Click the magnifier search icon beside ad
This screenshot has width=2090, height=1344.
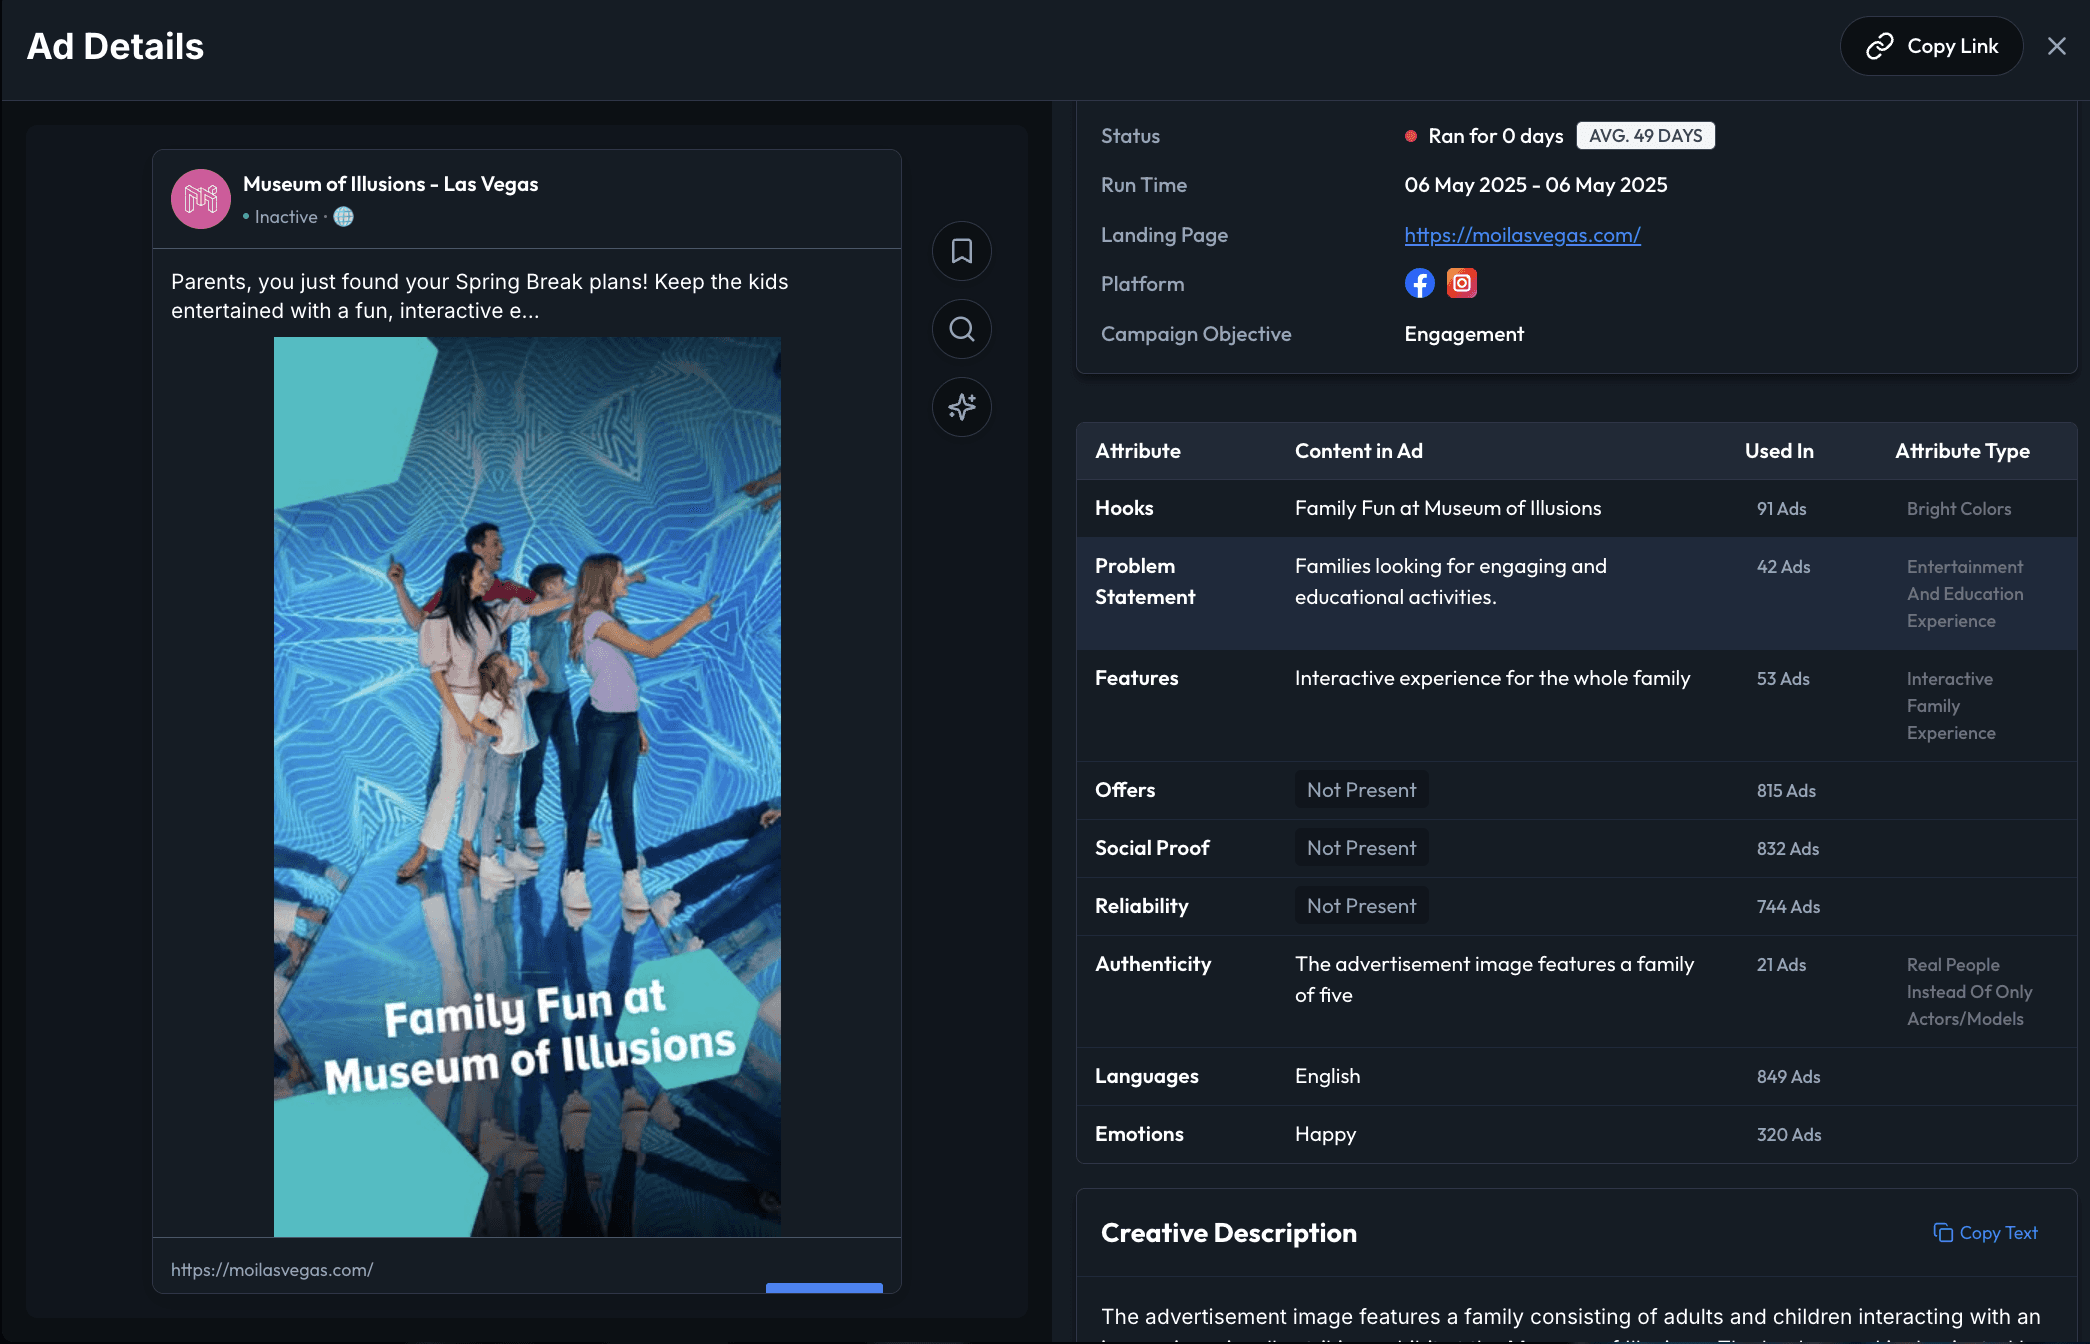tap(961, 329)
